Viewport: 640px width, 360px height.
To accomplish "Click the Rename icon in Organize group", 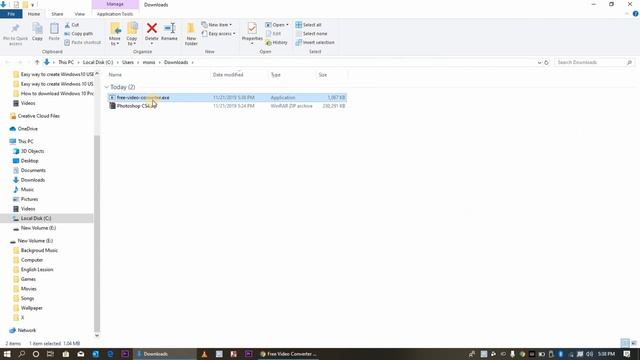I will (x=169, y=29).
